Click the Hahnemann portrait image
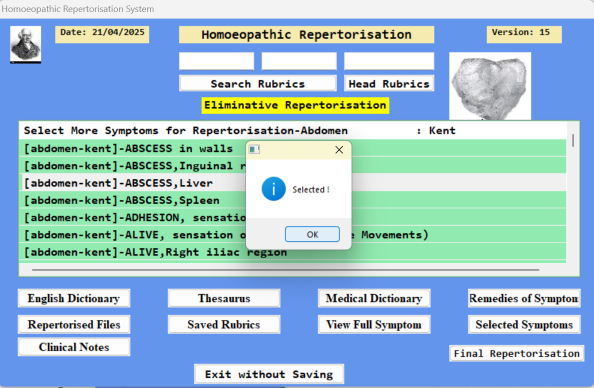 click(x=25, y=44)
